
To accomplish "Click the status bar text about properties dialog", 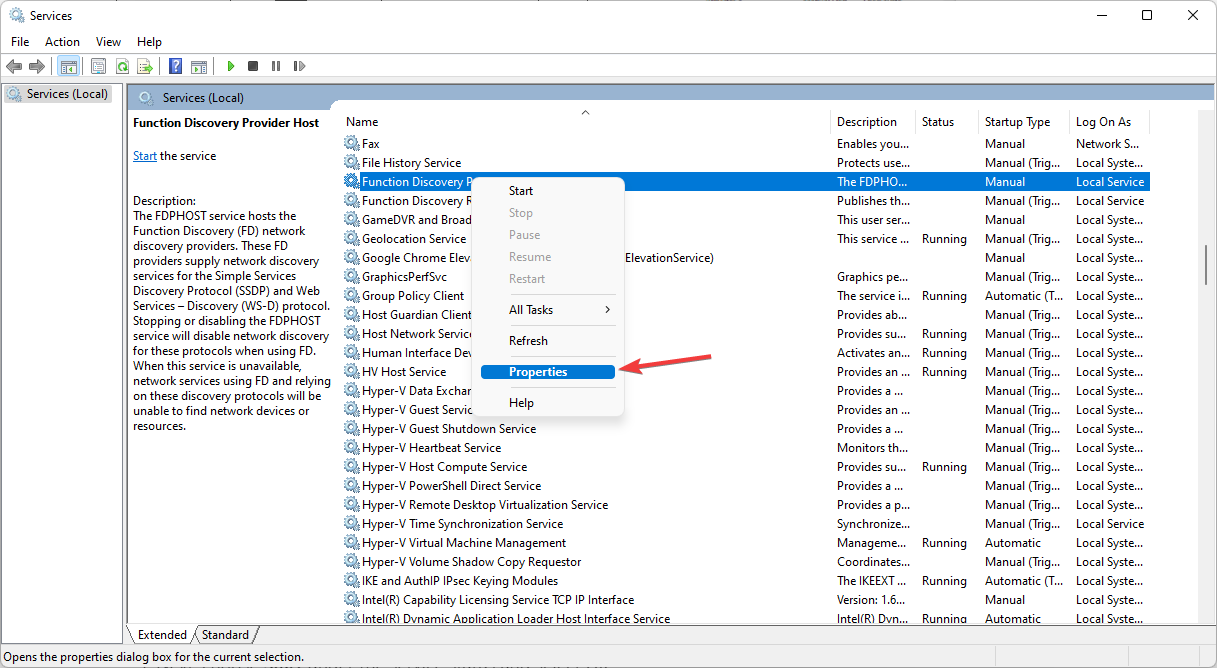I will 153,657.
